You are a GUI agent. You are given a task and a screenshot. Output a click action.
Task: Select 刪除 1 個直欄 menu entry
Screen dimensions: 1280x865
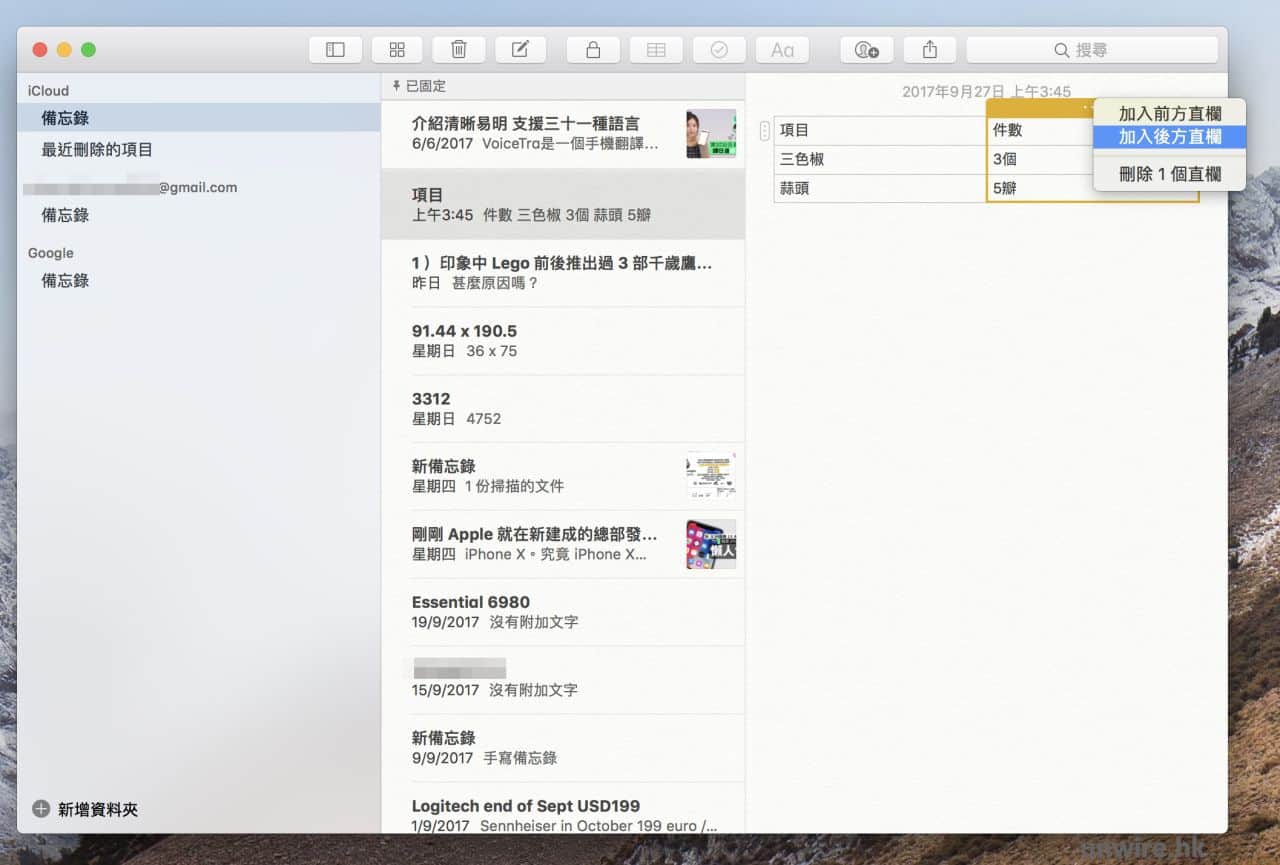pyautogui.click(x=1169, y=174)
